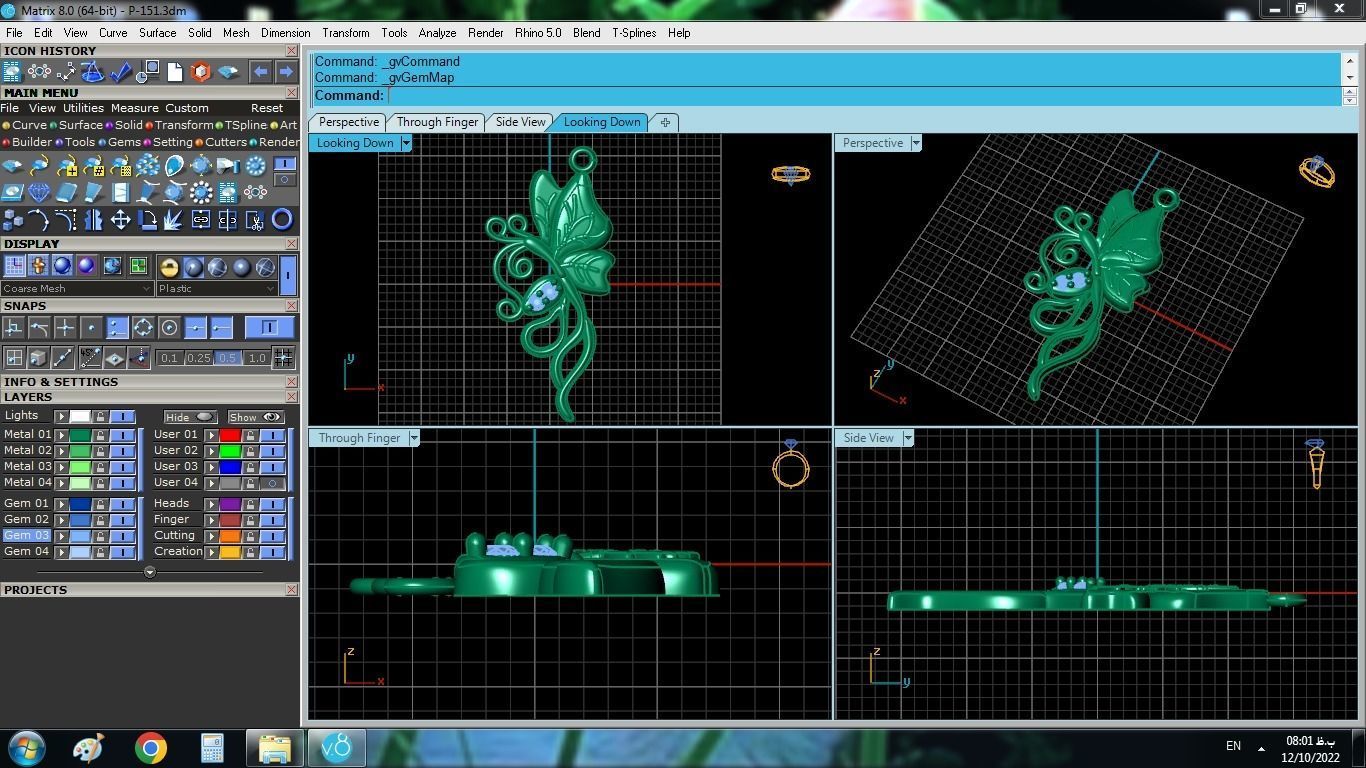Toggle the Snaps master on/off switch

point(269,327)
